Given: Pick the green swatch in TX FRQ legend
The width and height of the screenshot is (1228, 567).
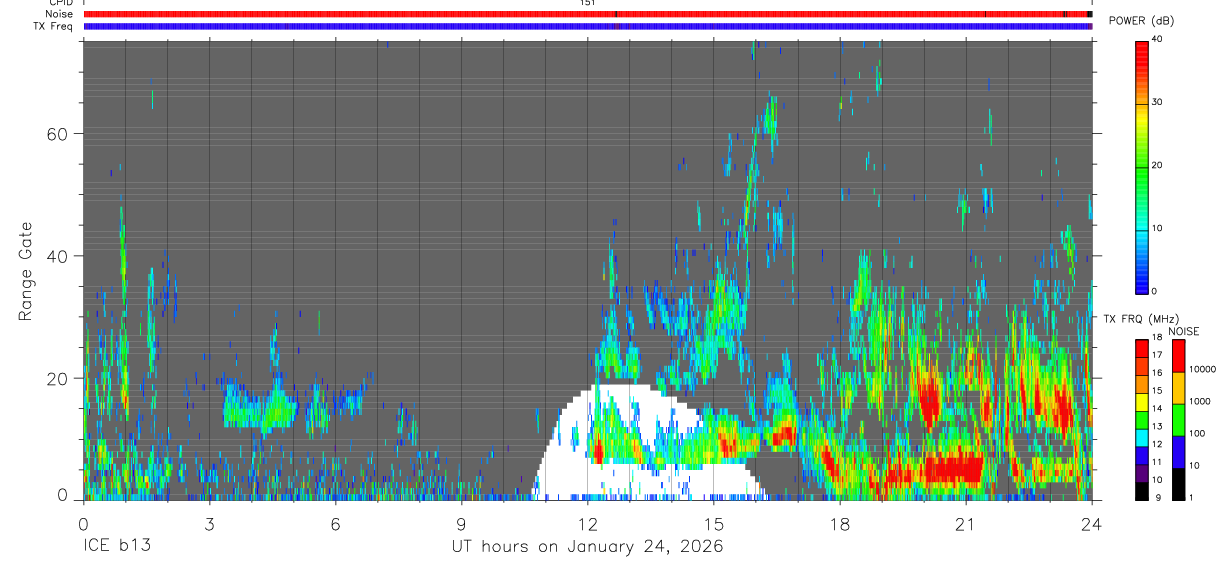Looking at the screenshot, I should coord(1142,420).
